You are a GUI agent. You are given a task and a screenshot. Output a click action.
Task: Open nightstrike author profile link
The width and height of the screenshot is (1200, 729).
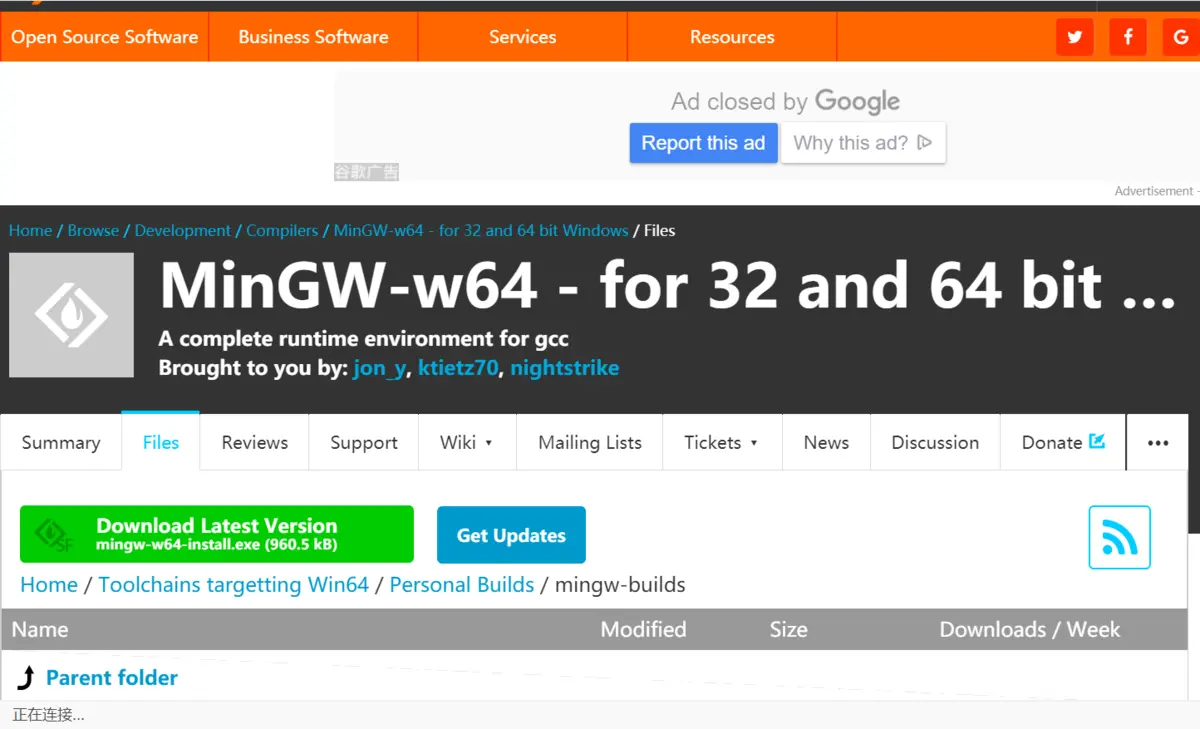tap(565, 368)
